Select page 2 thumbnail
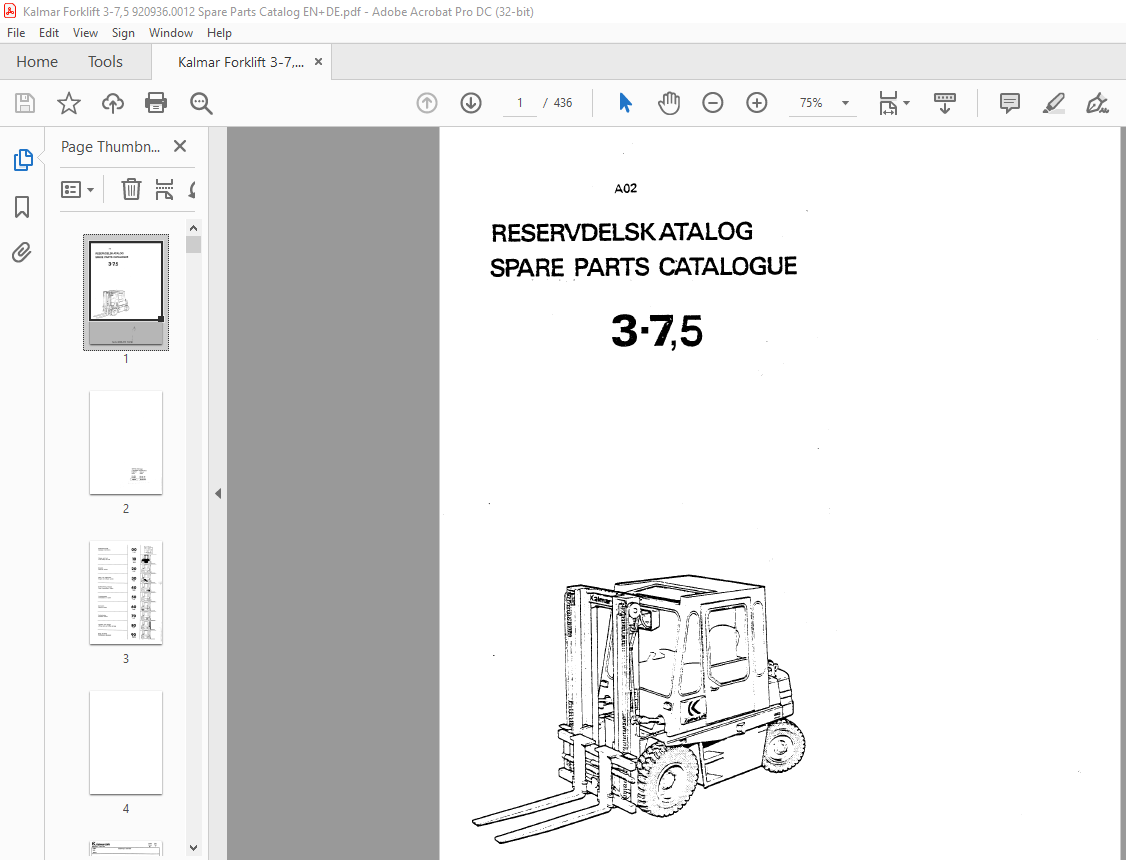The height and width of the screenshot is (860, 1126). coord(126,443)
